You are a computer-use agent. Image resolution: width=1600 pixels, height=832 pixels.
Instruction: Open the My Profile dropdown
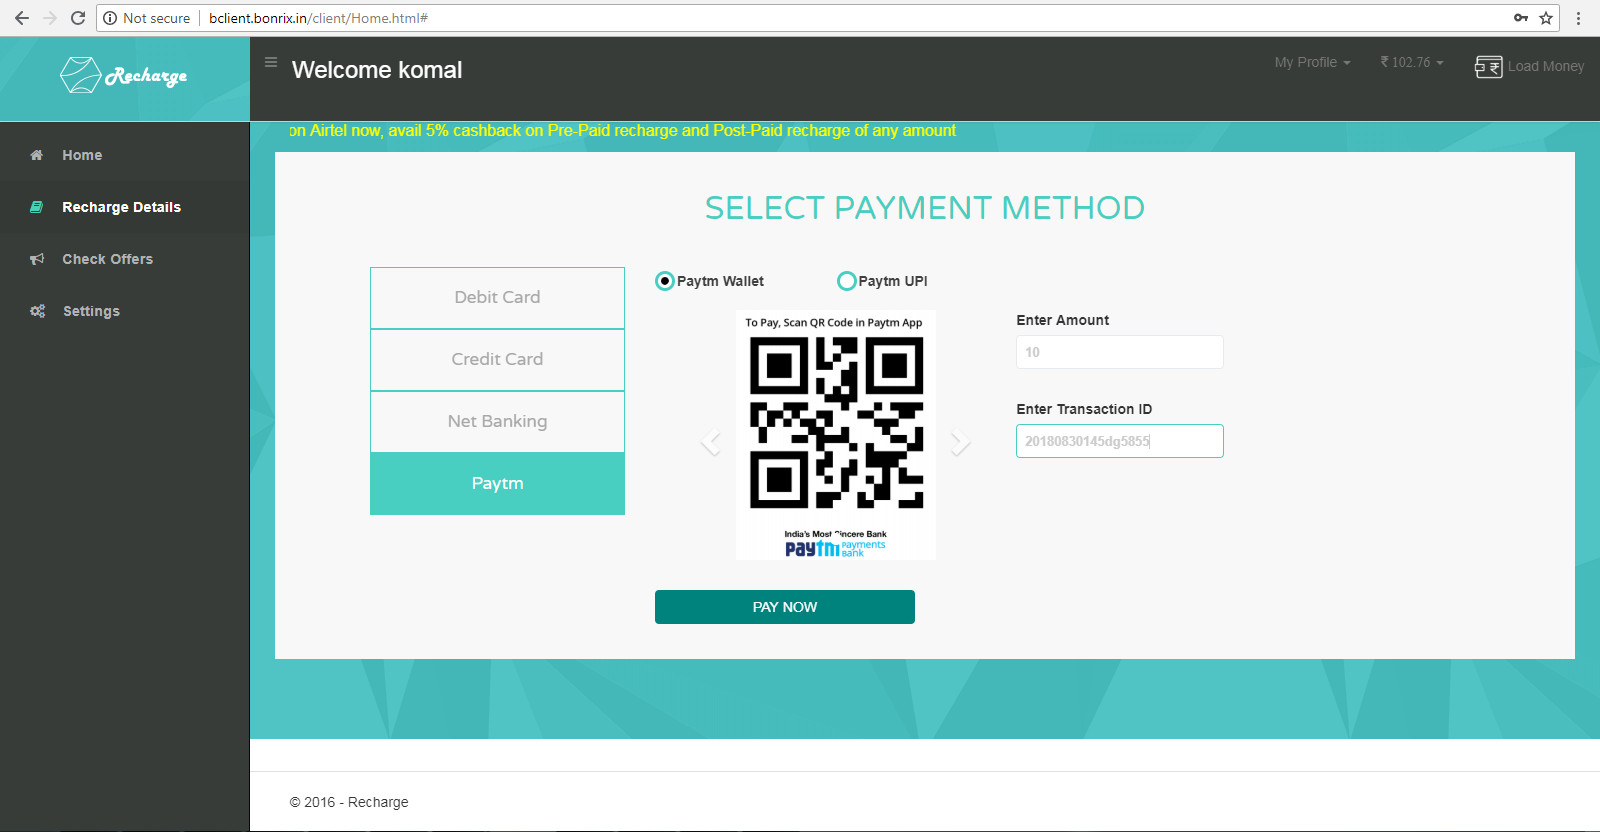point(1312,62)
